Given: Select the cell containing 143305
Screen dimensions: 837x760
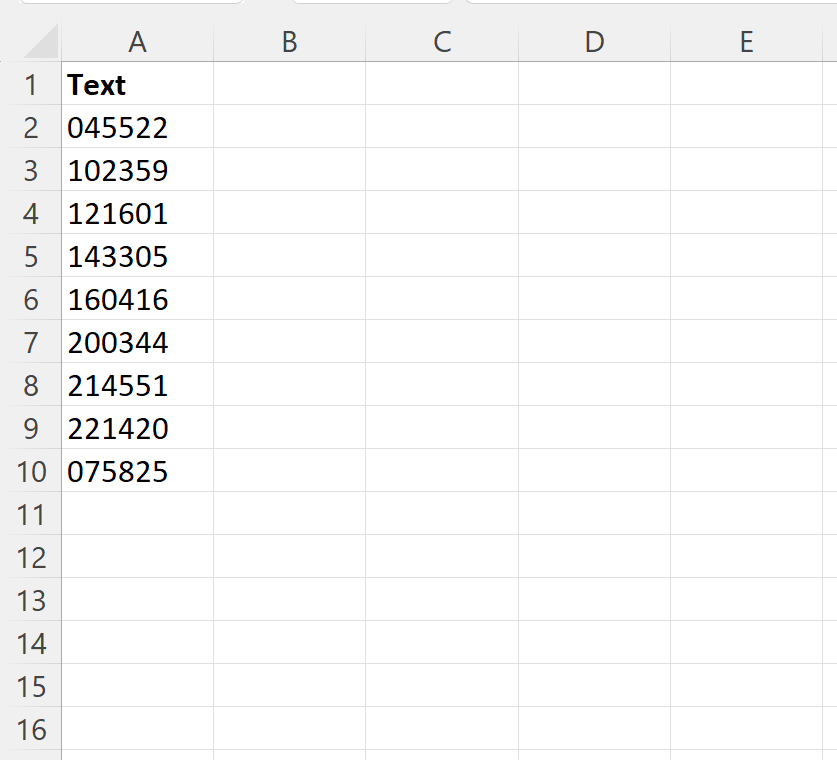Looking at the screenshot, I should [x=137, y=257].
